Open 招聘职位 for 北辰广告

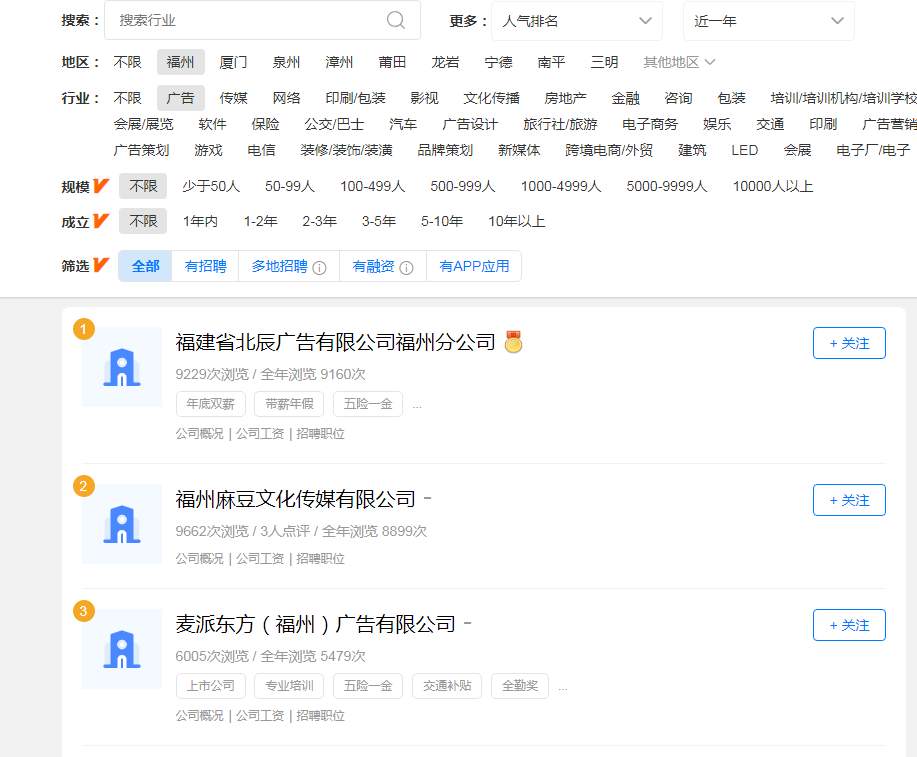320,433
